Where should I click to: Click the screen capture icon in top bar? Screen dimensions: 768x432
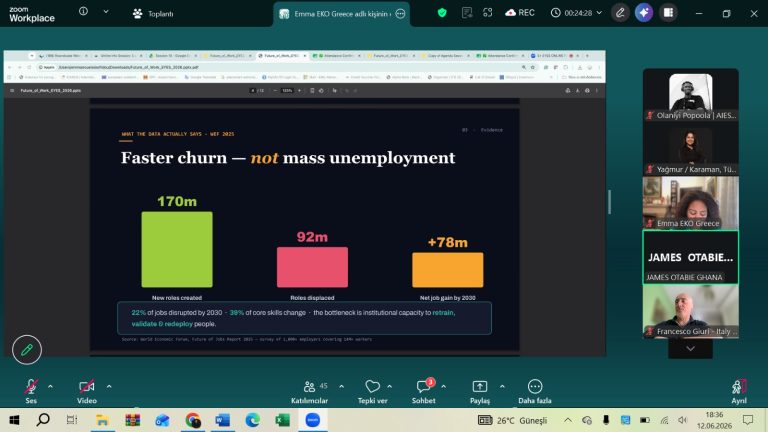click(x=487, y=13)
